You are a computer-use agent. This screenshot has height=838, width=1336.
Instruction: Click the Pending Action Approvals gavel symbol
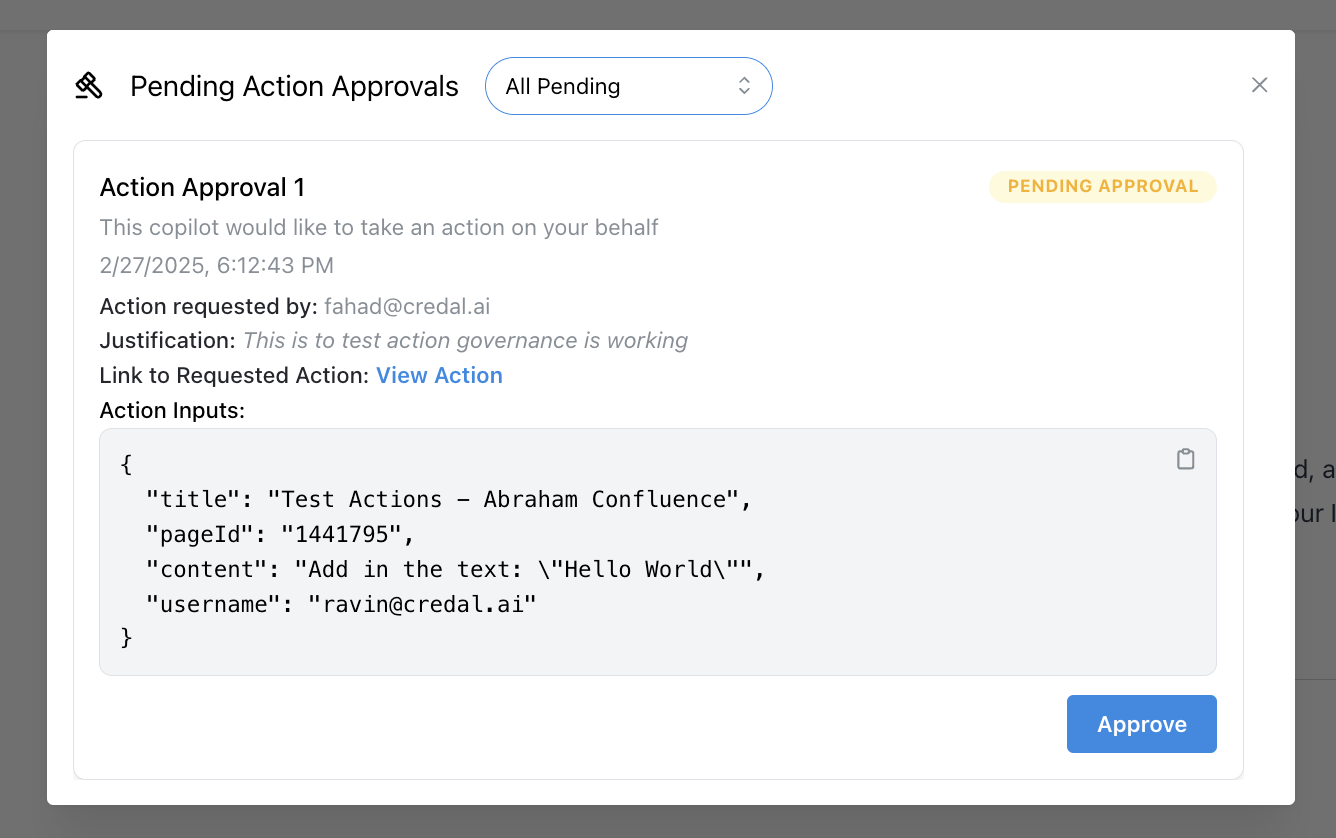tap(89, 86)
